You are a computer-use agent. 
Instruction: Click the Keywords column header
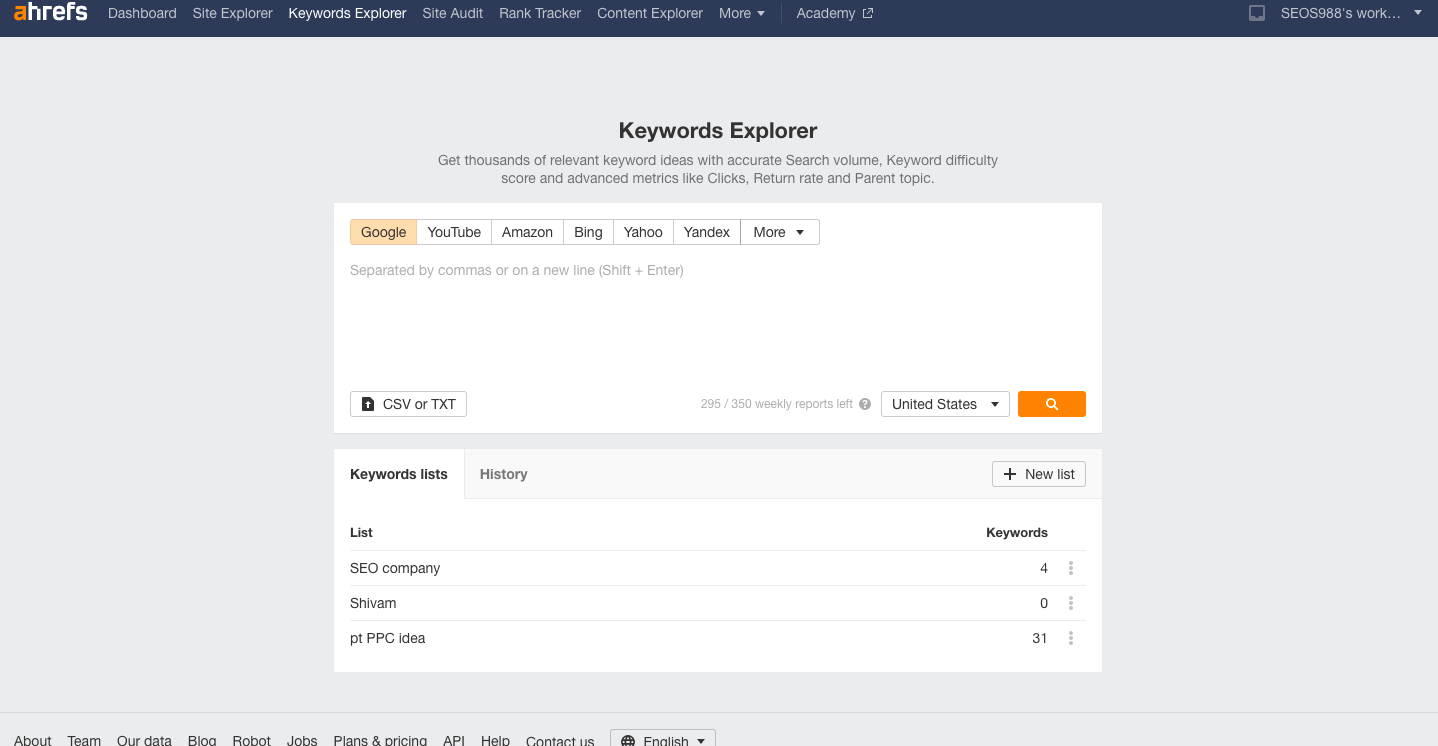click(x=1017, y=532)
